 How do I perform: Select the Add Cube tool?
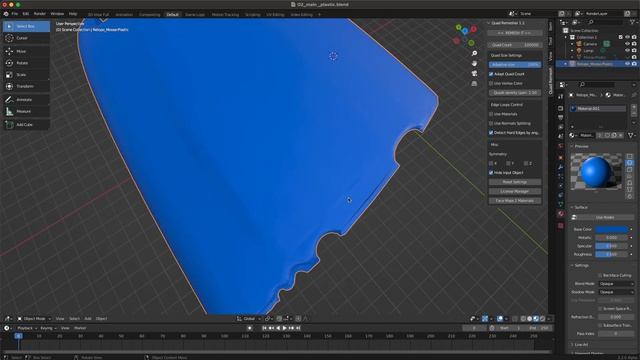click(x=27, y=124)
